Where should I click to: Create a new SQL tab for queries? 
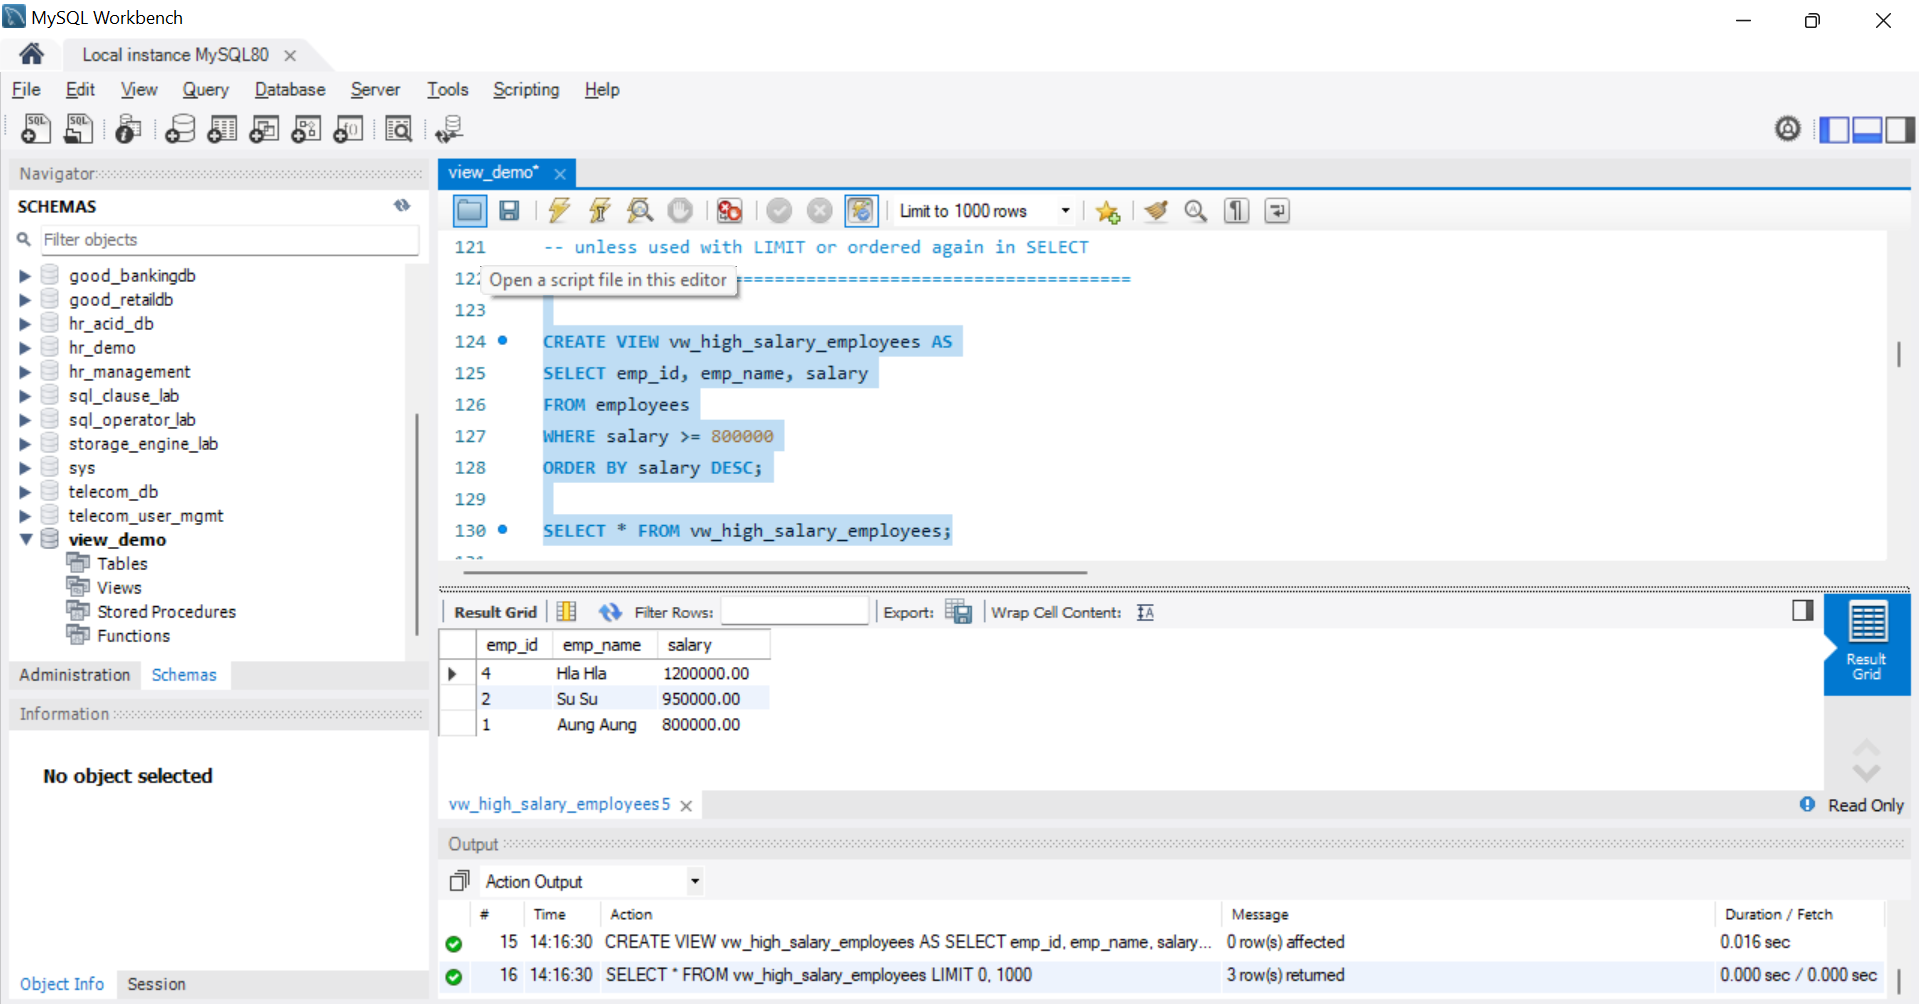point(36,129)
